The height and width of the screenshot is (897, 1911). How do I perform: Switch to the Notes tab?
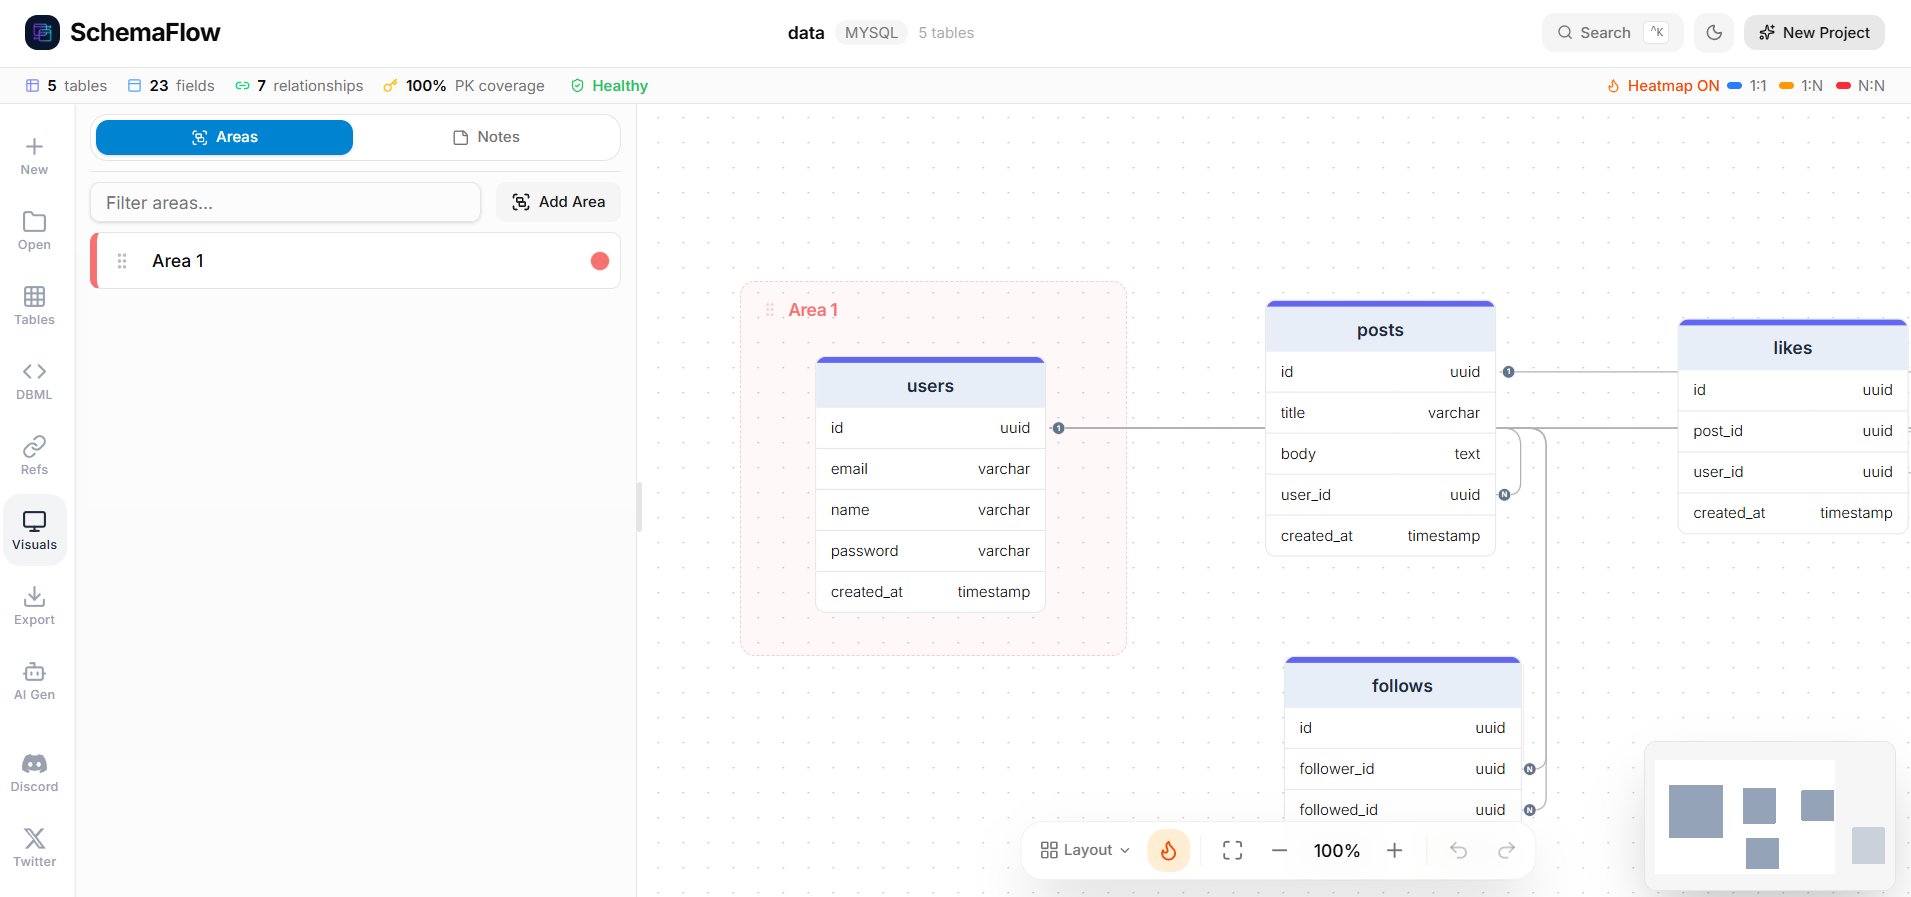pos(486,137)
